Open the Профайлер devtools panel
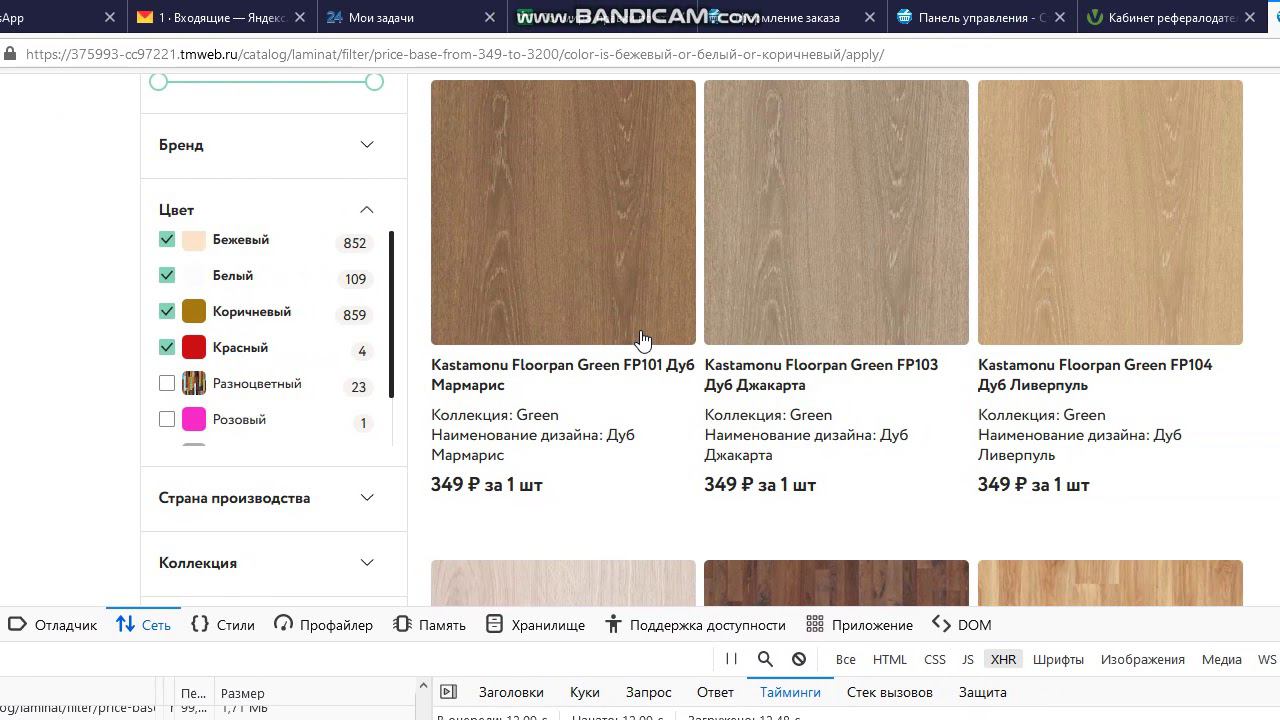 (323, 625)
